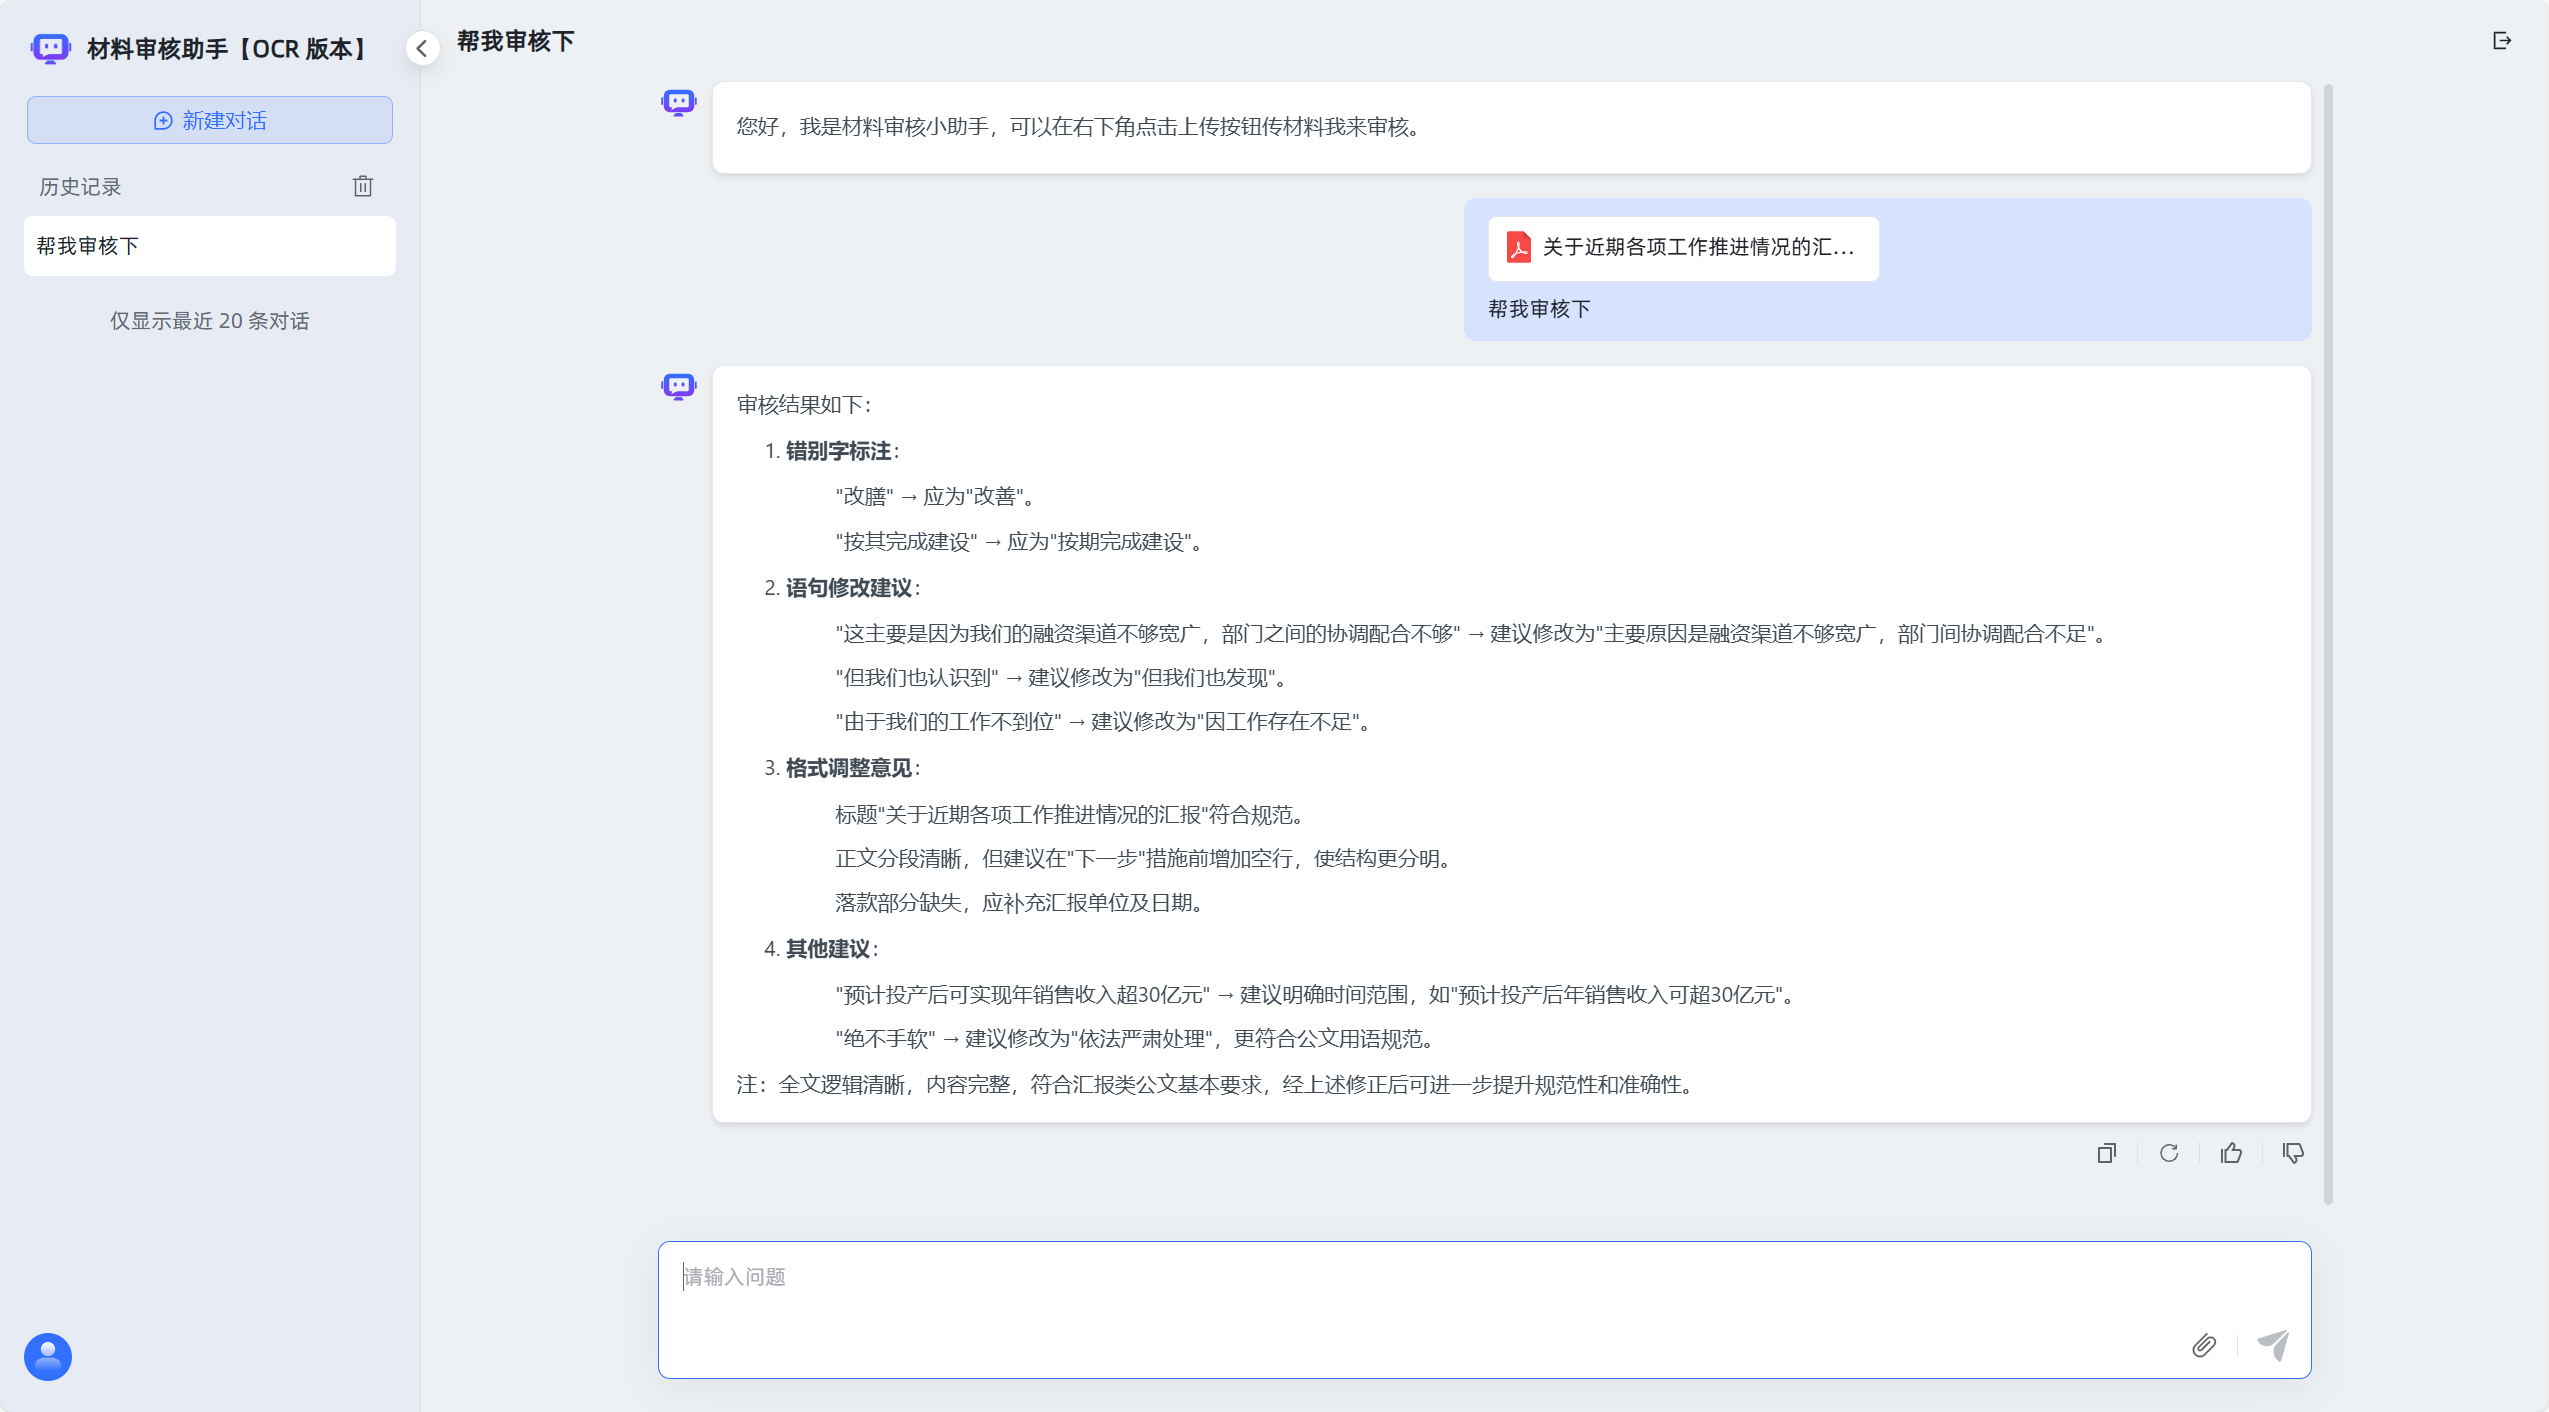The width and height of the screenshot is (2549, 1412).
Task: Click the 仅显示最近 20 条对话 note
Action: [209, 321]
